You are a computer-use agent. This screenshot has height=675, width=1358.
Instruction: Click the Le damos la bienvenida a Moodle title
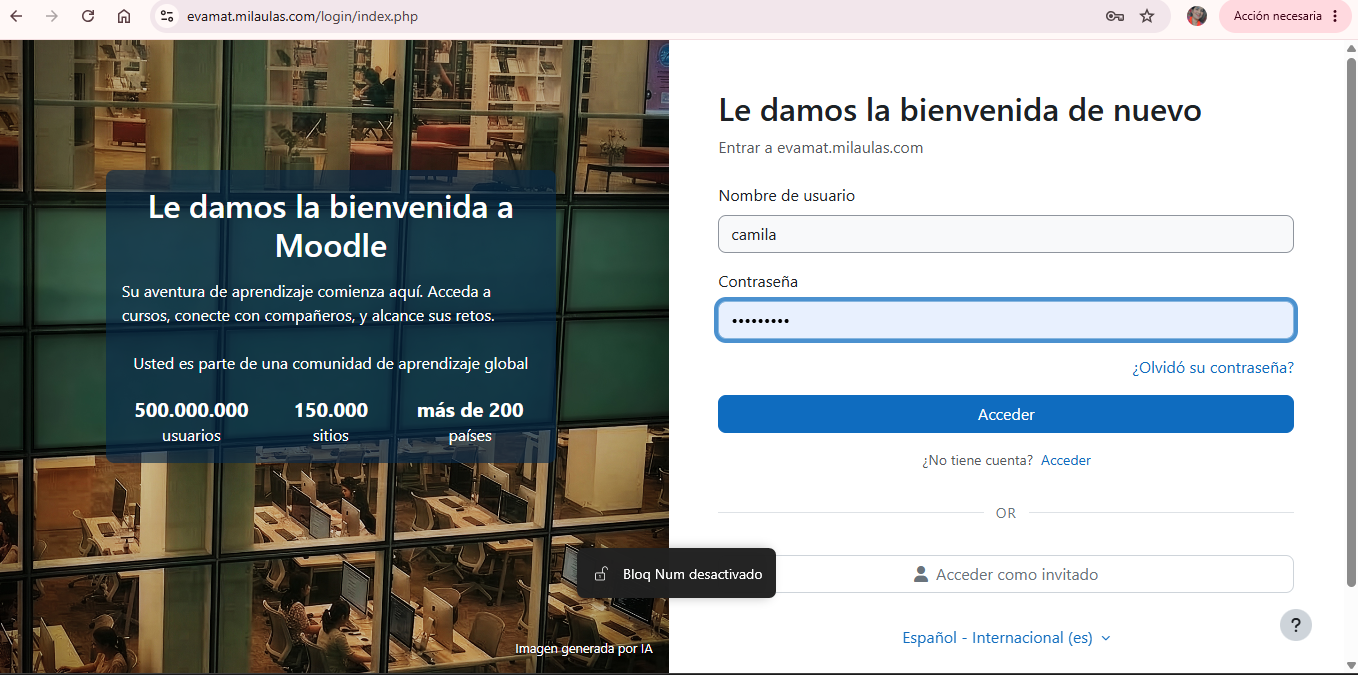[x=331, y=226]
